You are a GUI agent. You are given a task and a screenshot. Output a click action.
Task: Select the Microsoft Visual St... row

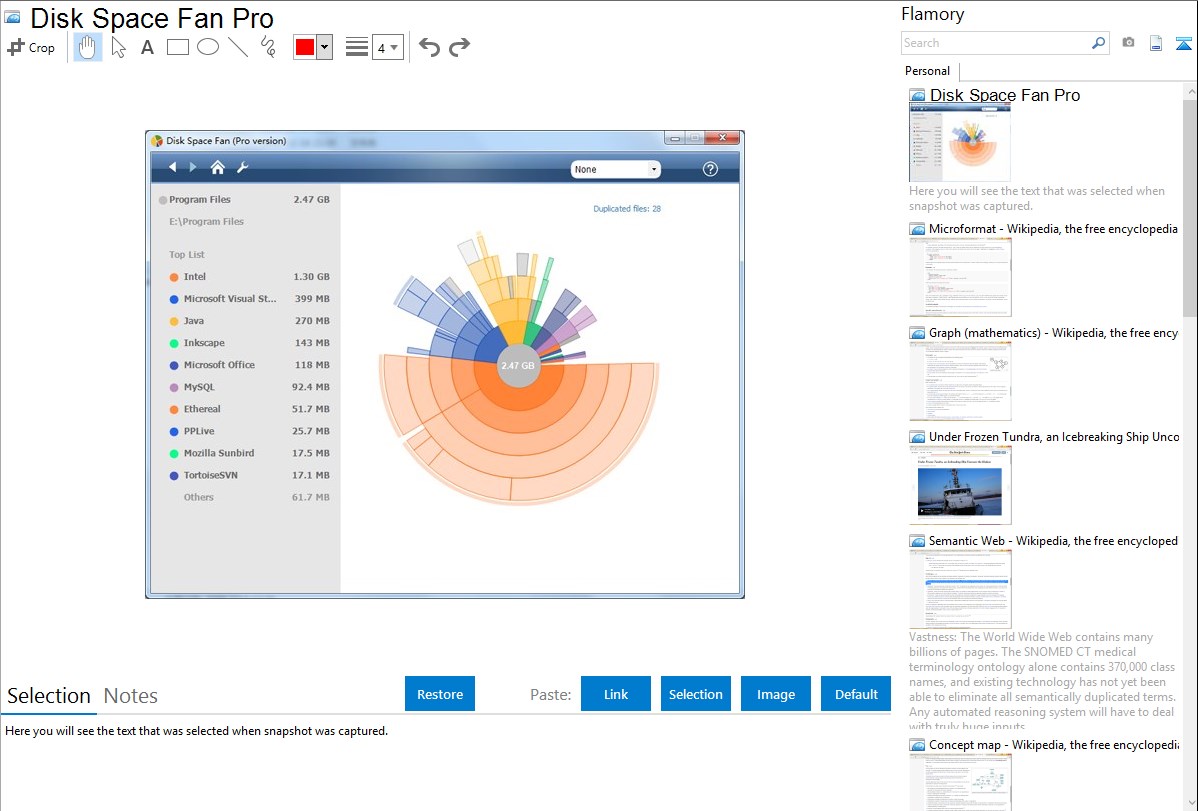(249, 299)
